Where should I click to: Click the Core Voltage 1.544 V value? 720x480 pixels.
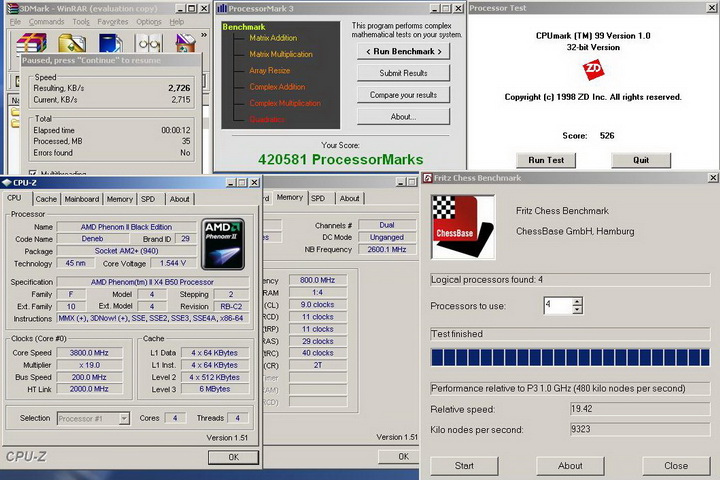click(x=173, y=263)
